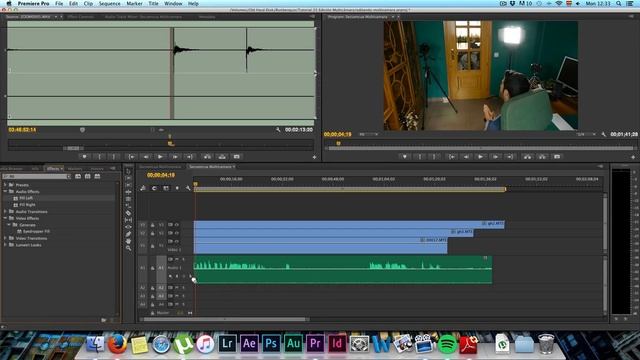Select the Fill Left audio effect
Viewport: 640px width, 360px height.
26,198
